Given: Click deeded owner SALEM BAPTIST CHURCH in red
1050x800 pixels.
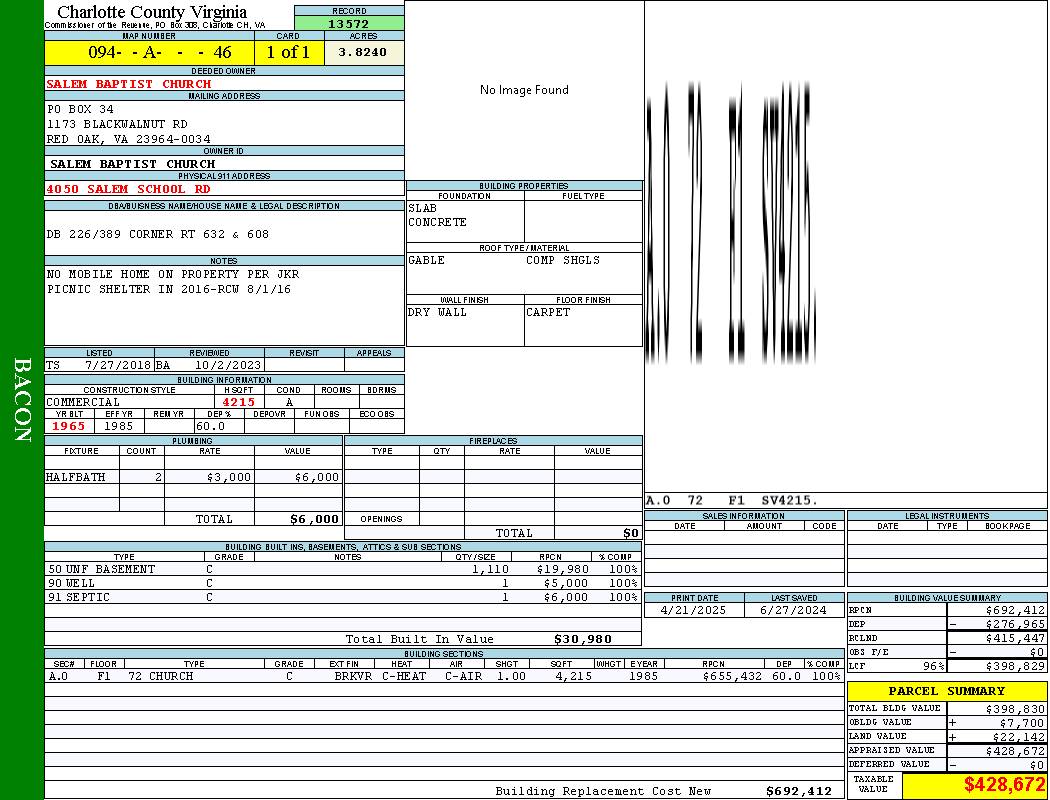Looking at the screenshot, I should pyautogui.click(x=129, y=84).
